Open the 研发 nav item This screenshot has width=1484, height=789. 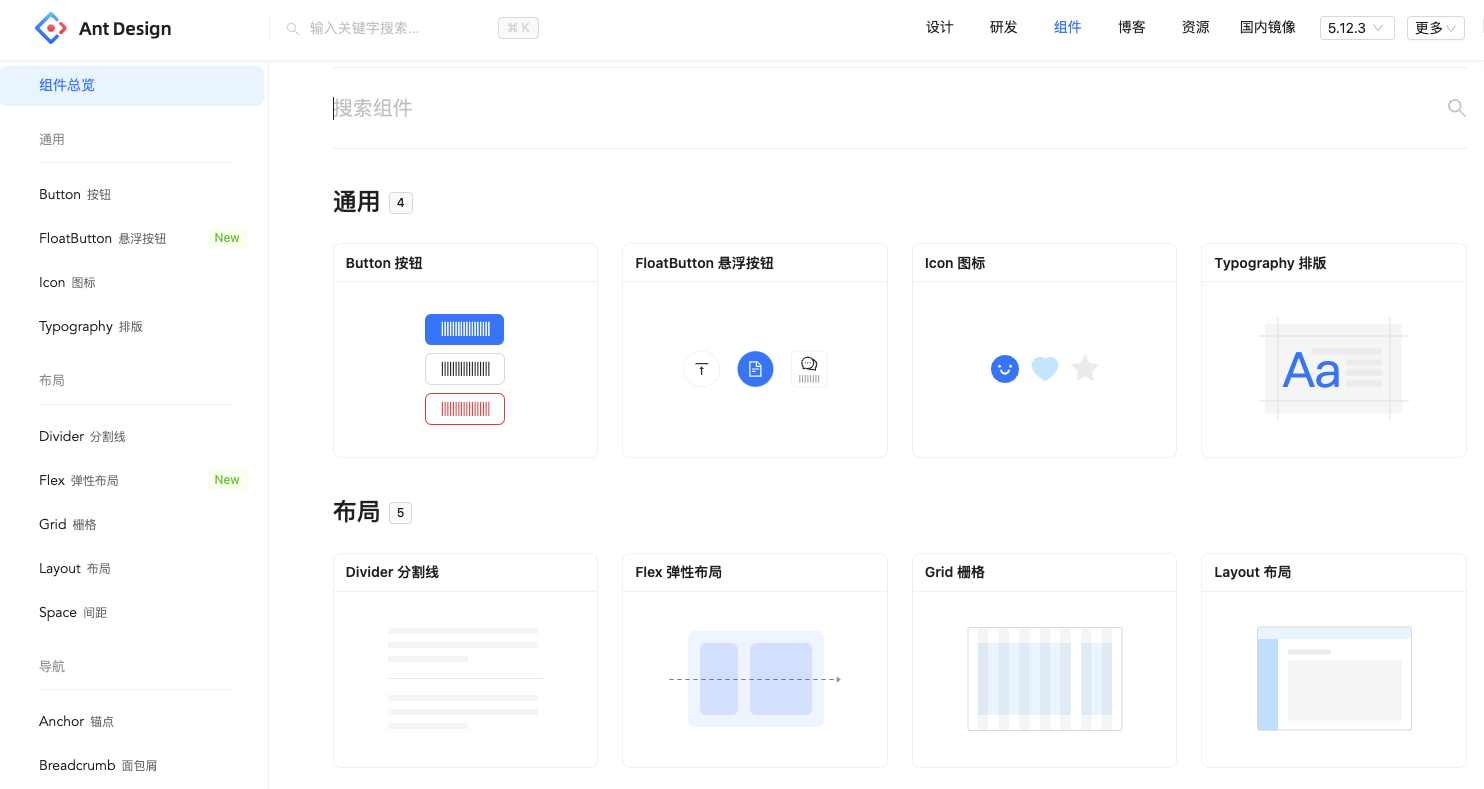coord(1004,28)
